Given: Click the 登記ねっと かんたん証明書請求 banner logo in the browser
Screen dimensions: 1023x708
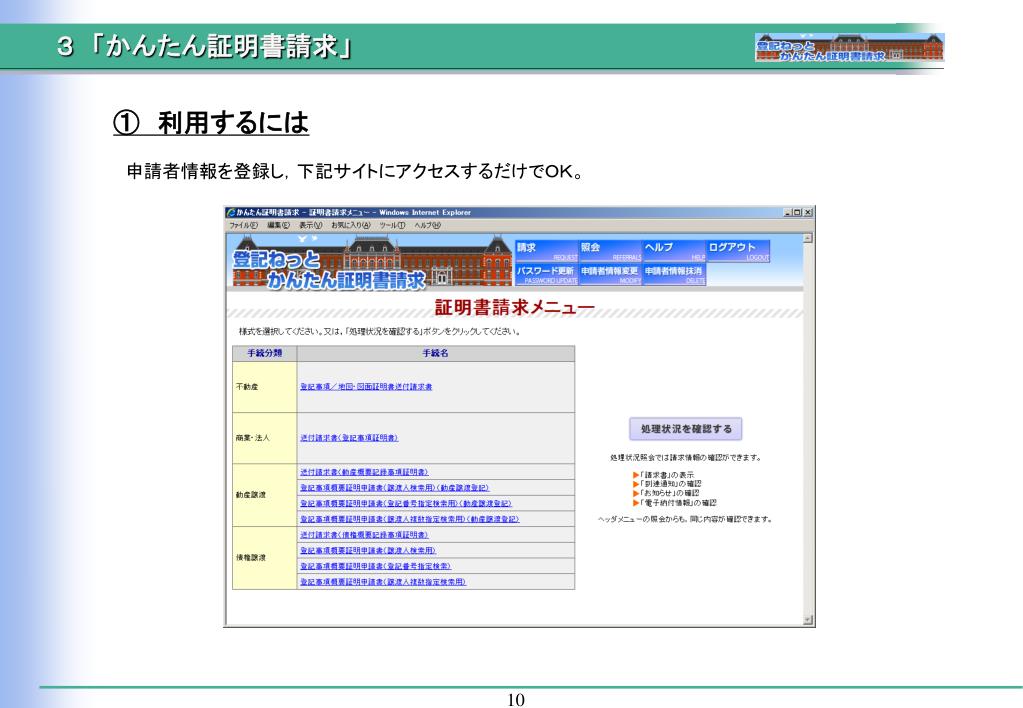Looking at the screenshot, I should pyautogui.click(x=371, y=261).
